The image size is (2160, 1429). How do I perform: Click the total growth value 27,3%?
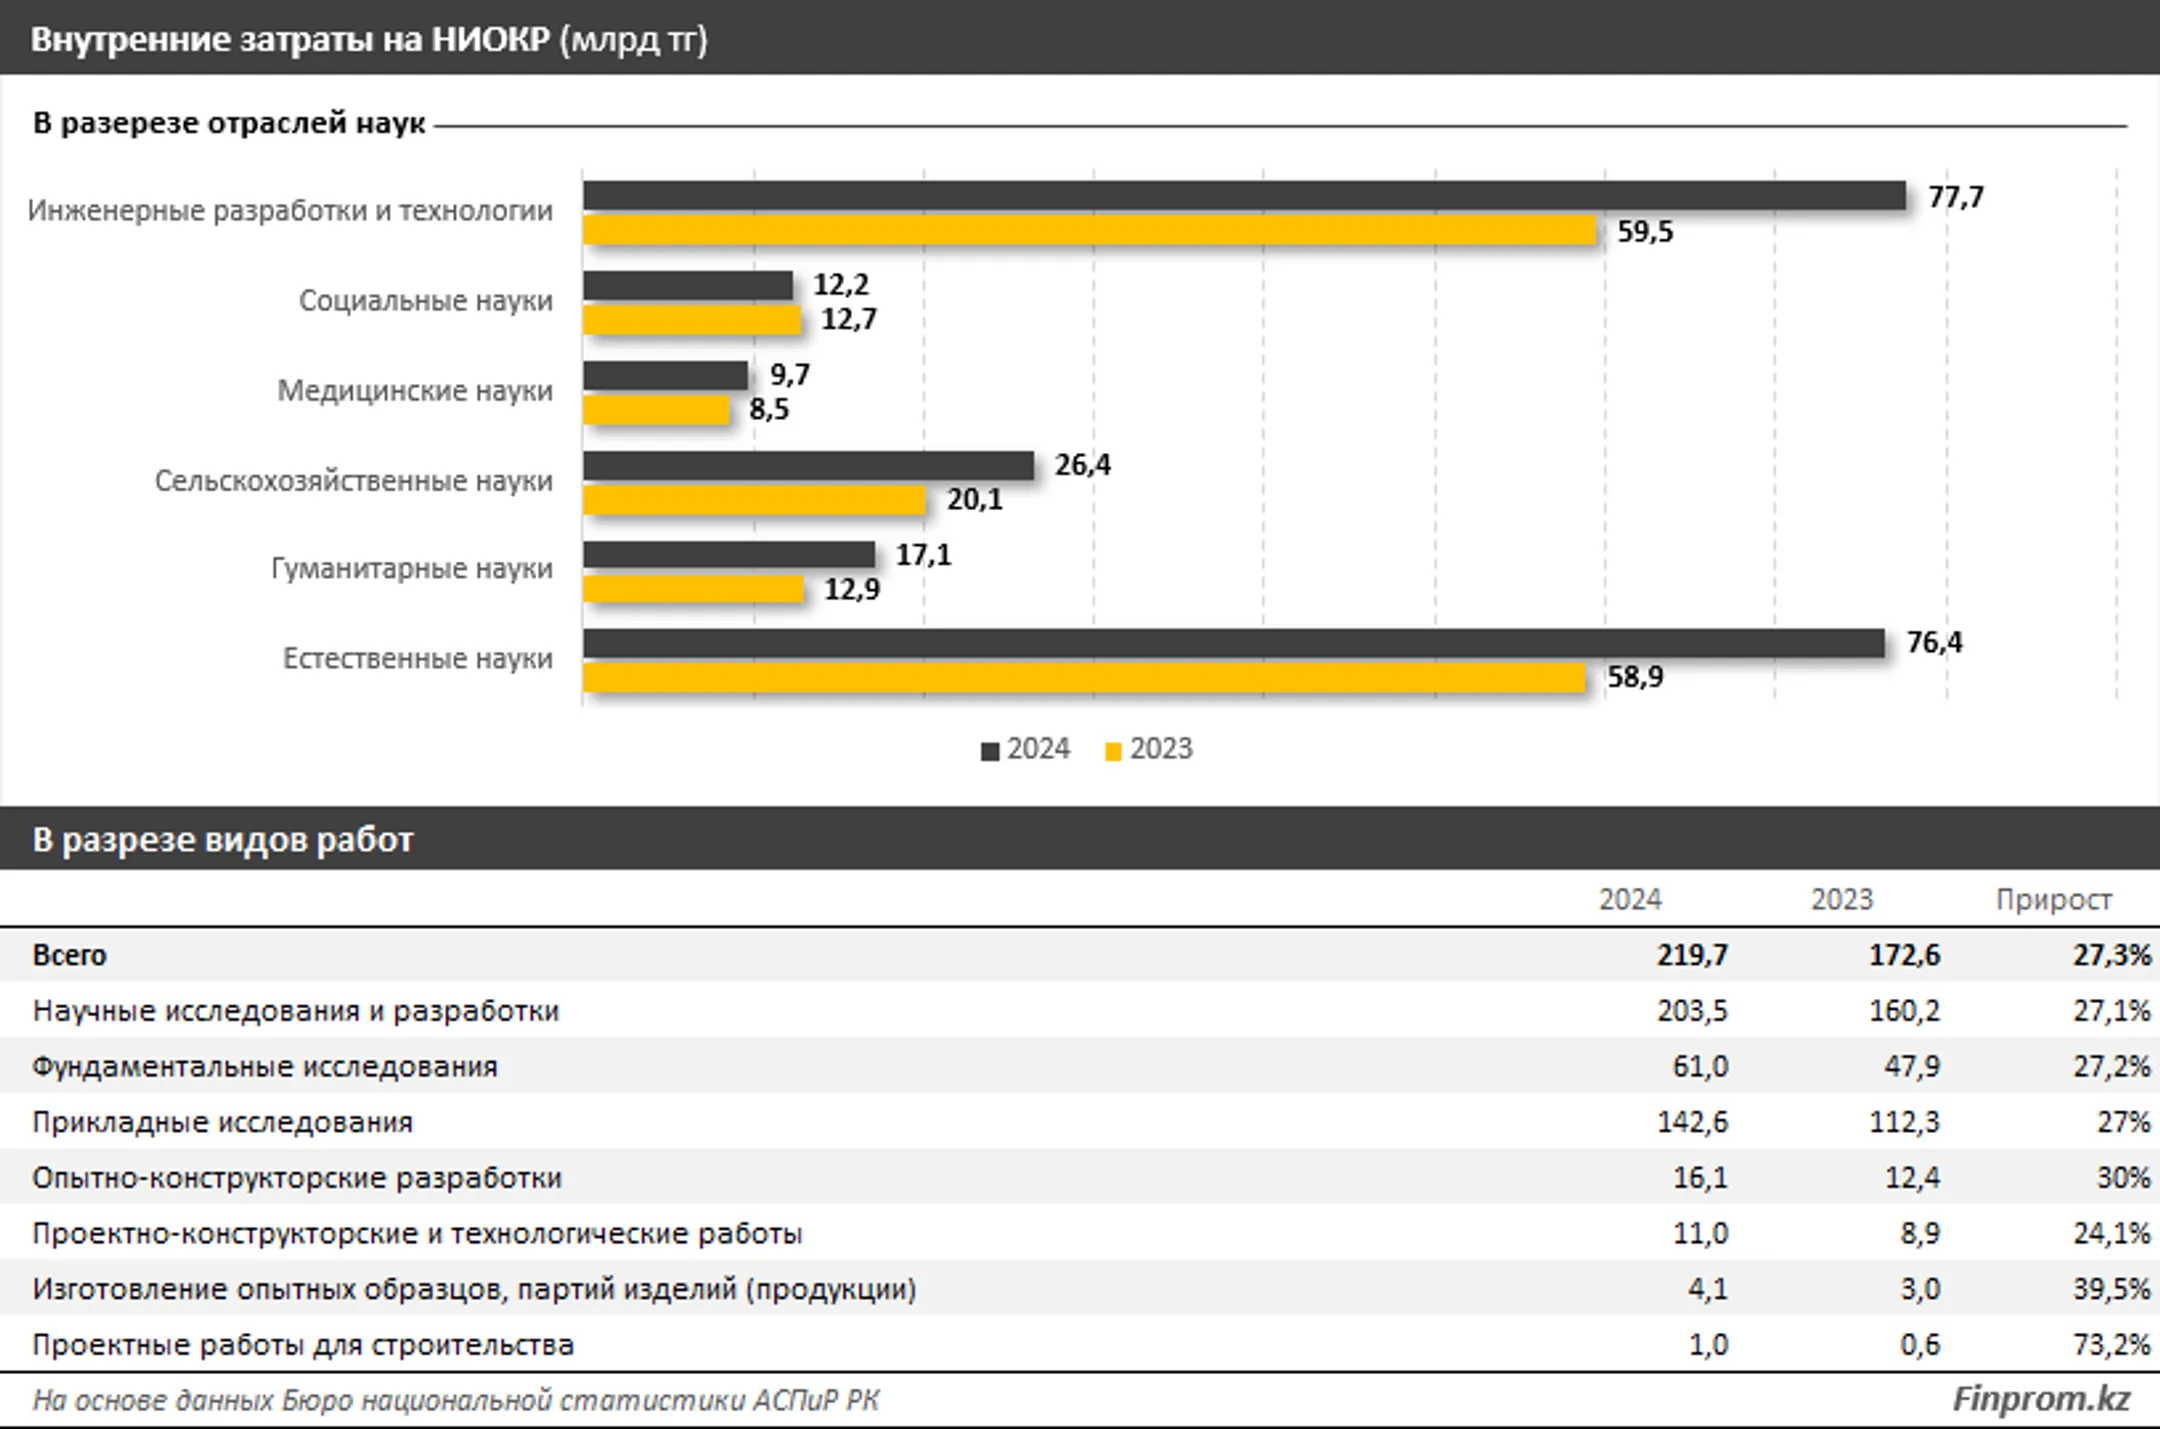click(2111, 955)
